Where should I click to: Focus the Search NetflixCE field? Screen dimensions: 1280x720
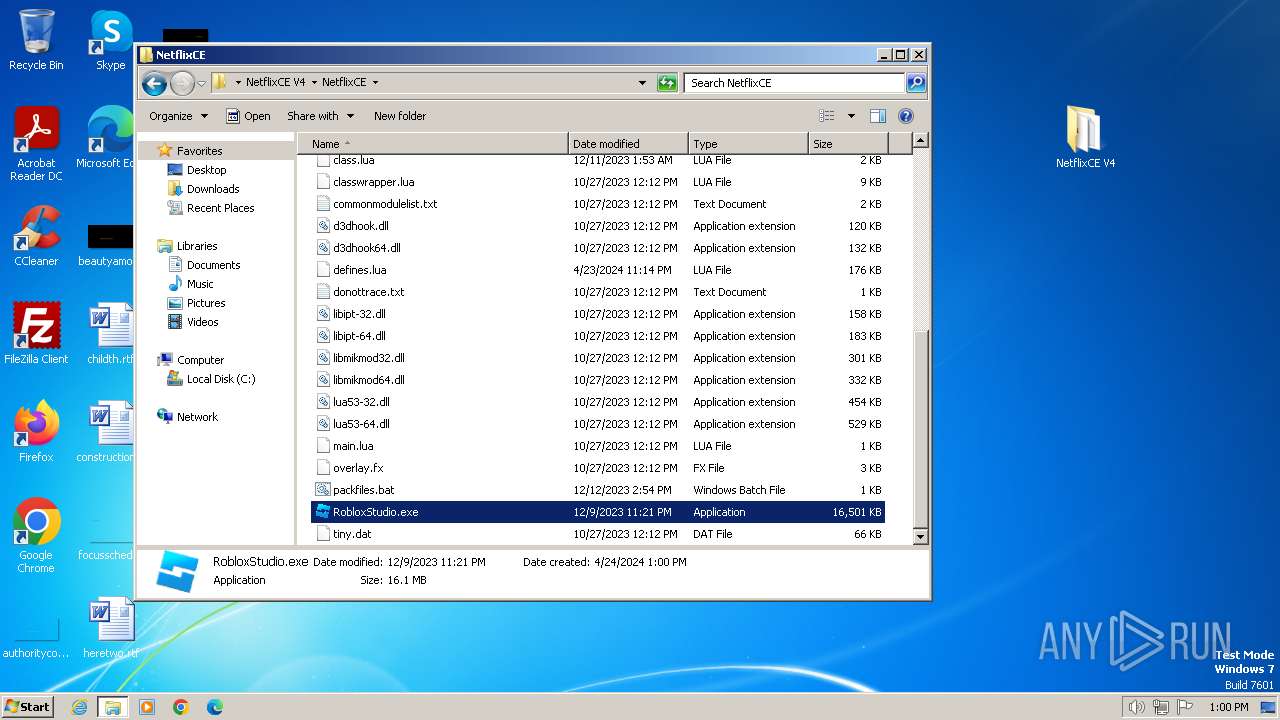click(795, 83)
